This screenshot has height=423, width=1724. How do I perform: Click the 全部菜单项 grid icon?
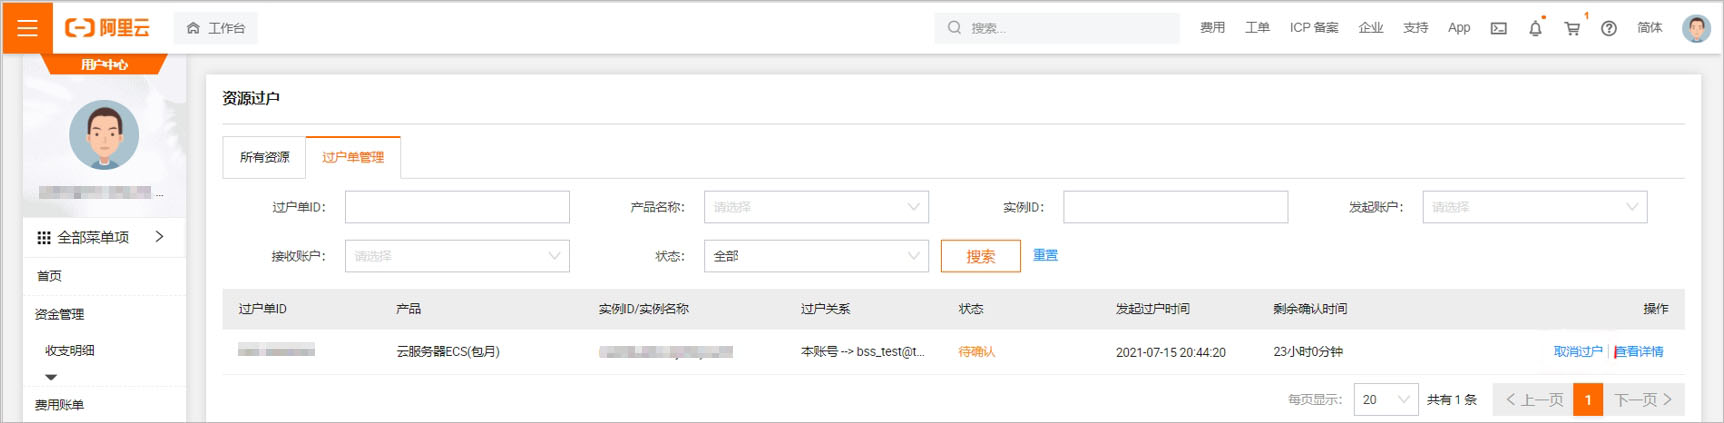click(44, 238)
